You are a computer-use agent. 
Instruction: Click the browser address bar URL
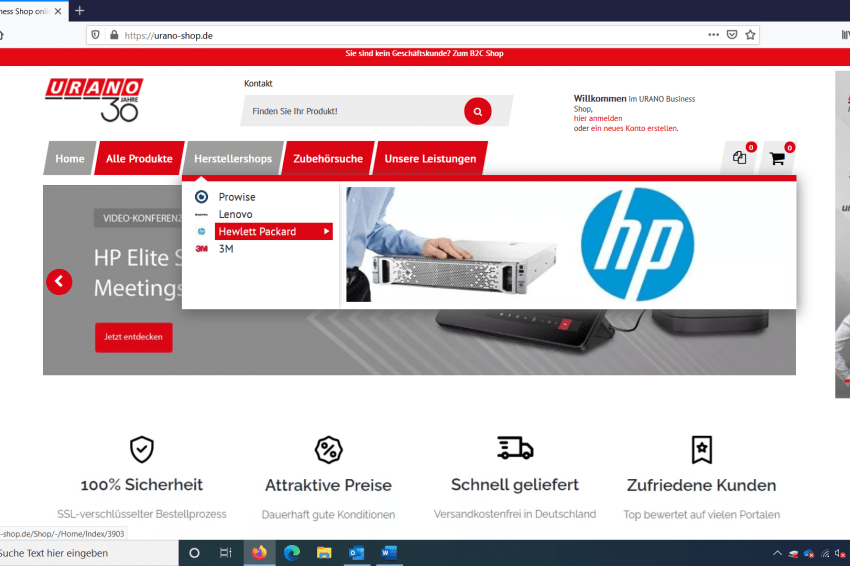[168, 35]
